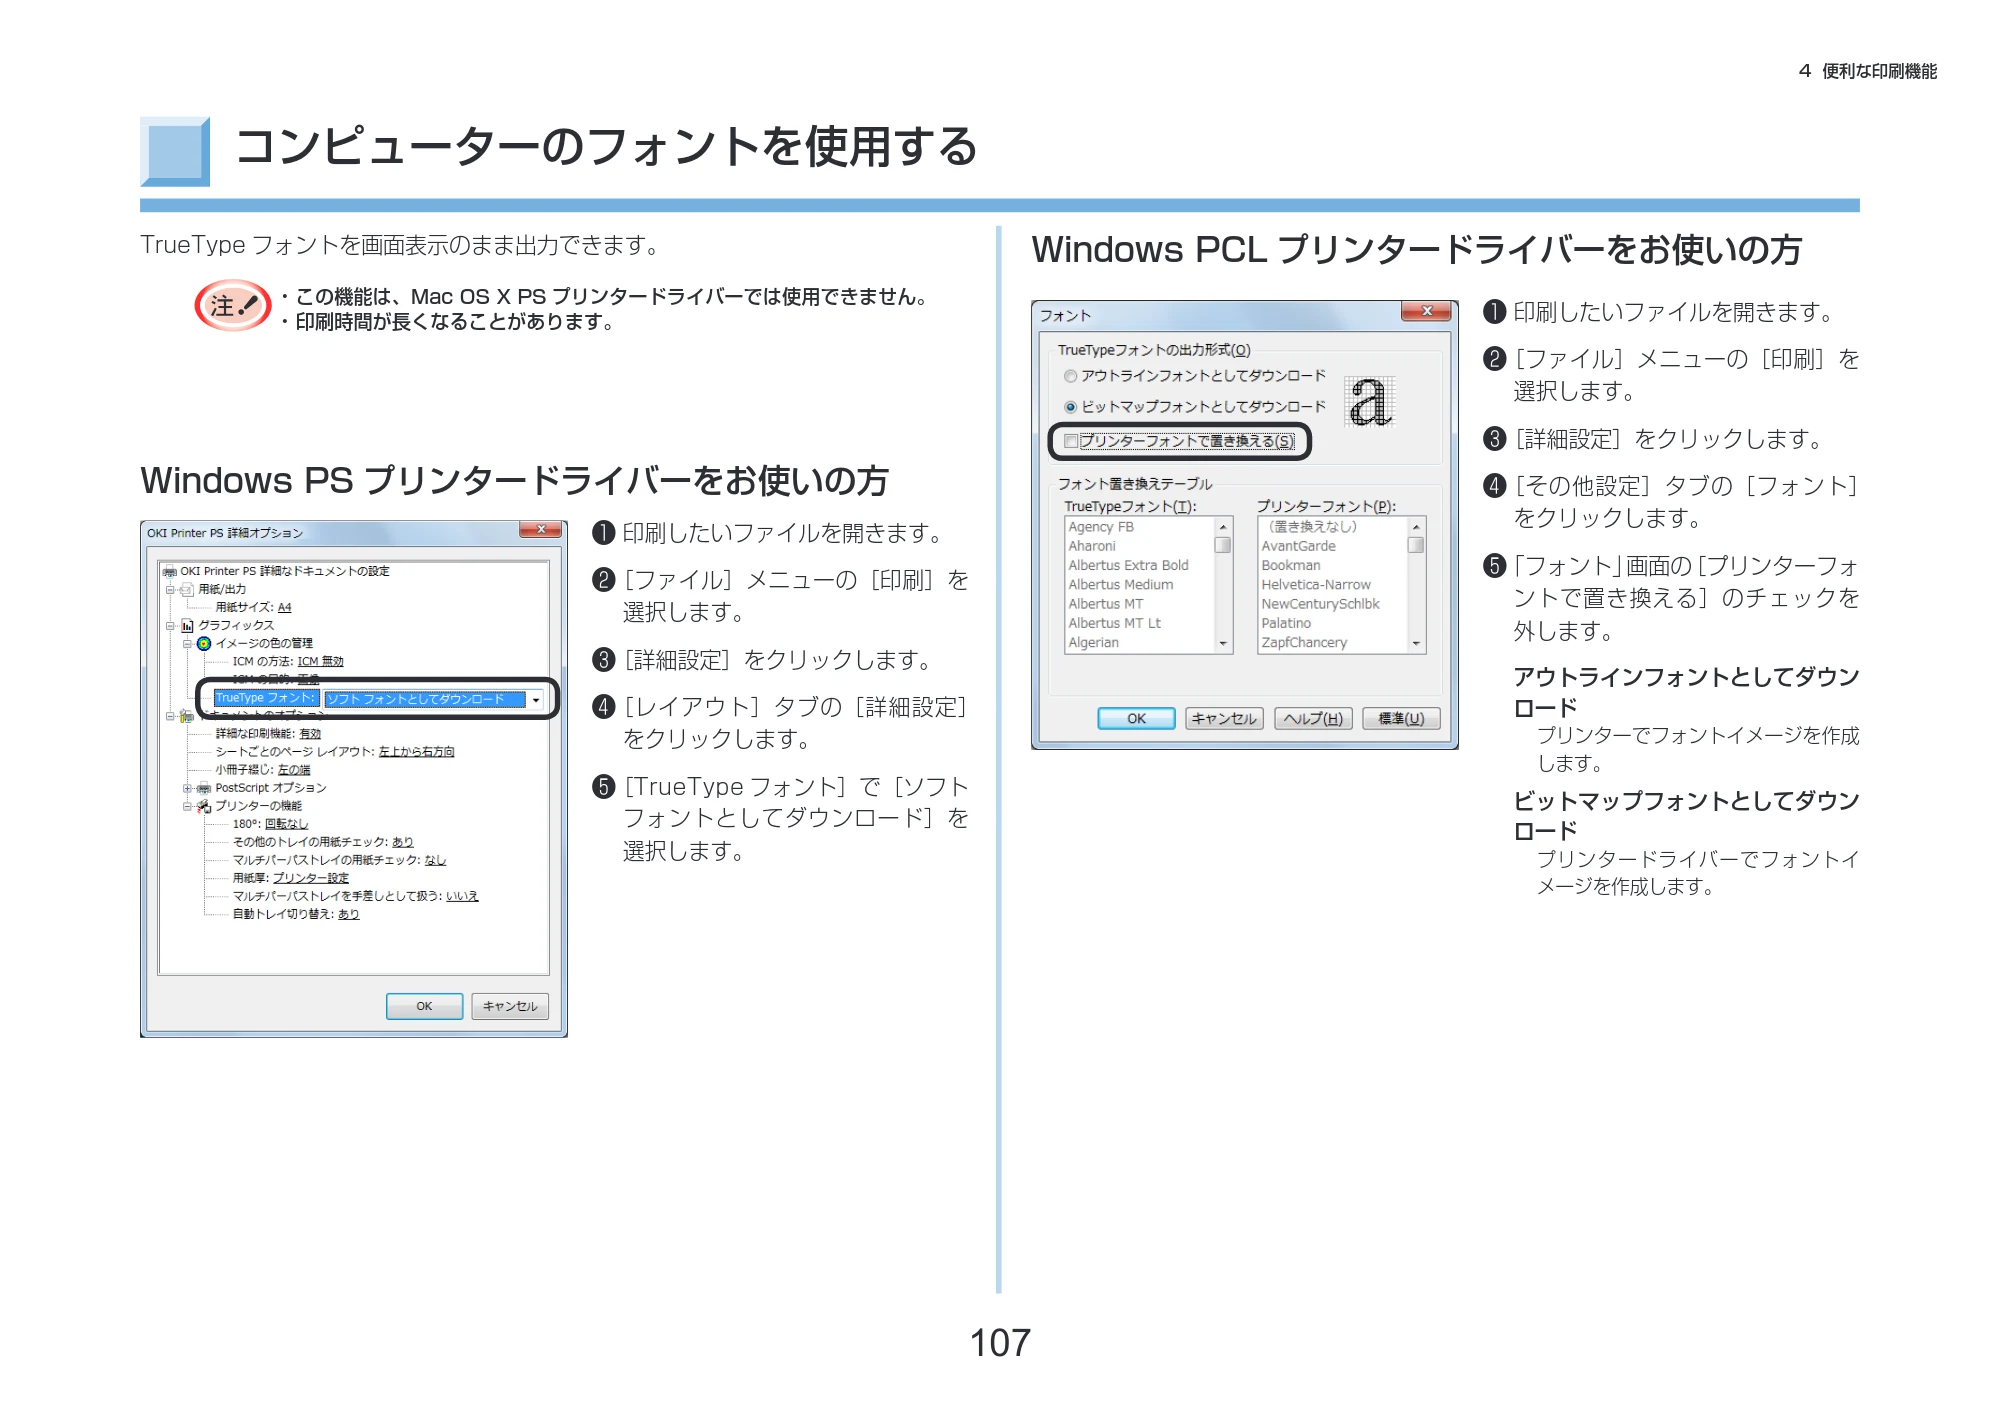Viewport: 2001px width, 1417px height.
Task: Click the 標準(U) button
Action: (x=1402, y=718)
